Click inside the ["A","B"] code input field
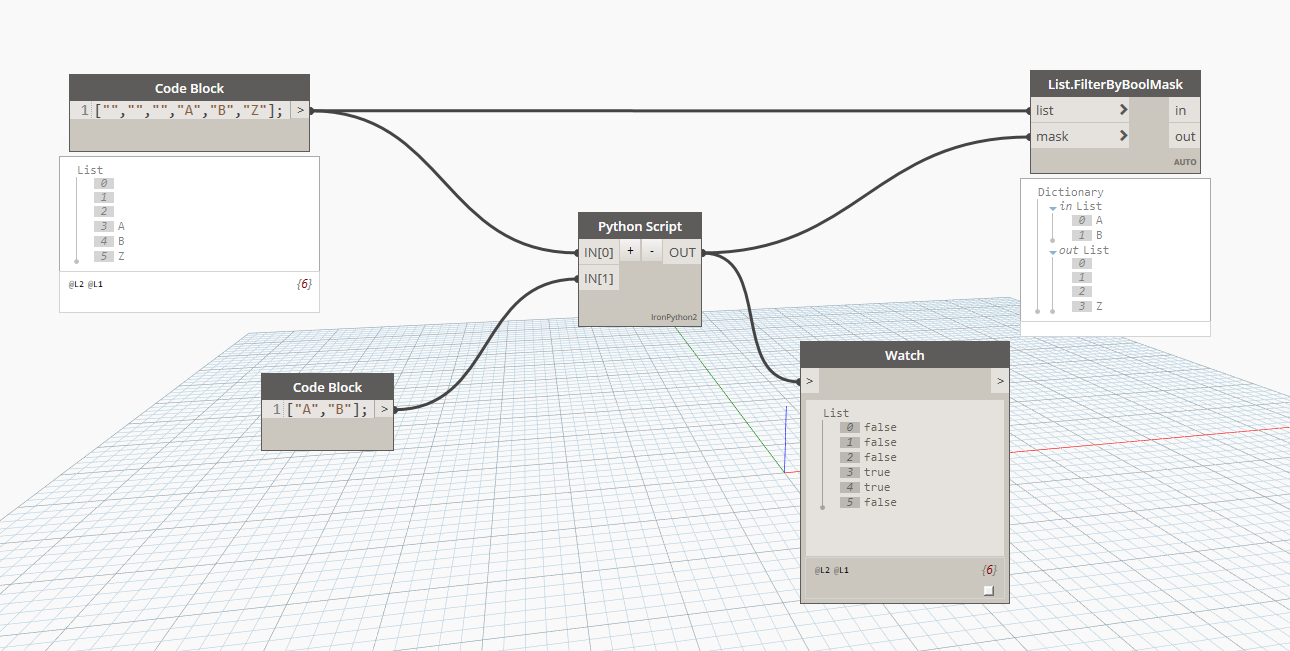1290x651 pixels. (x=330, y=409)
